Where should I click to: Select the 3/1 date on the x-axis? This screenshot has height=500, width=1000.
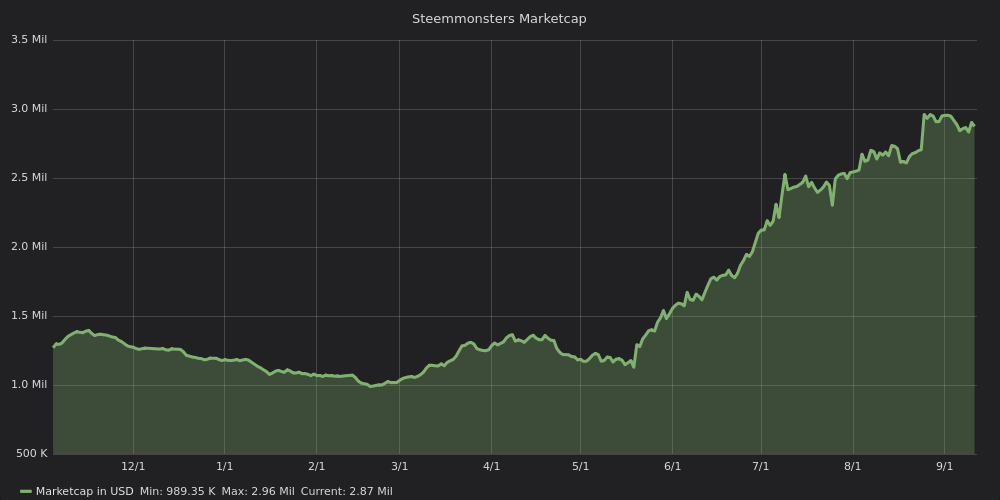[399, 466]
